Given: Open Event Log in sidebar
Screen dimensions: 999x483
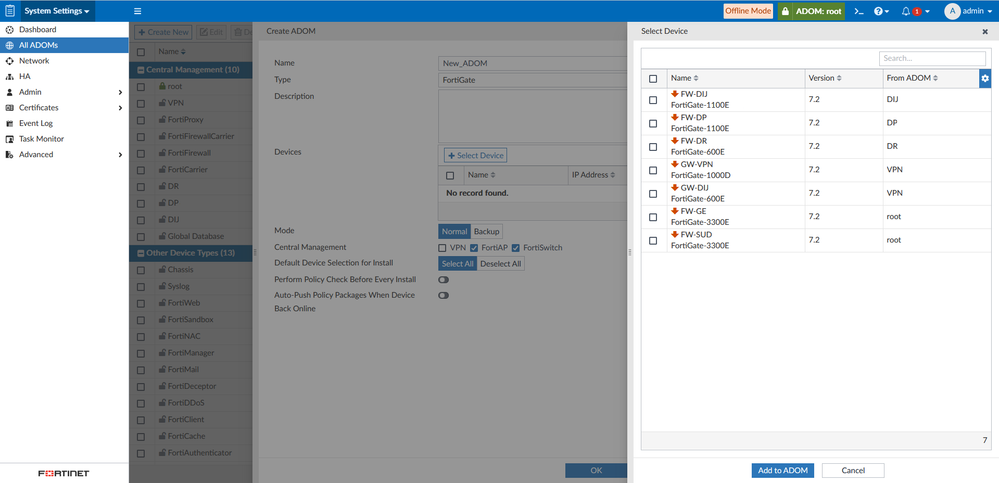Looking at the screenshot, I should (x=64, y=123).
